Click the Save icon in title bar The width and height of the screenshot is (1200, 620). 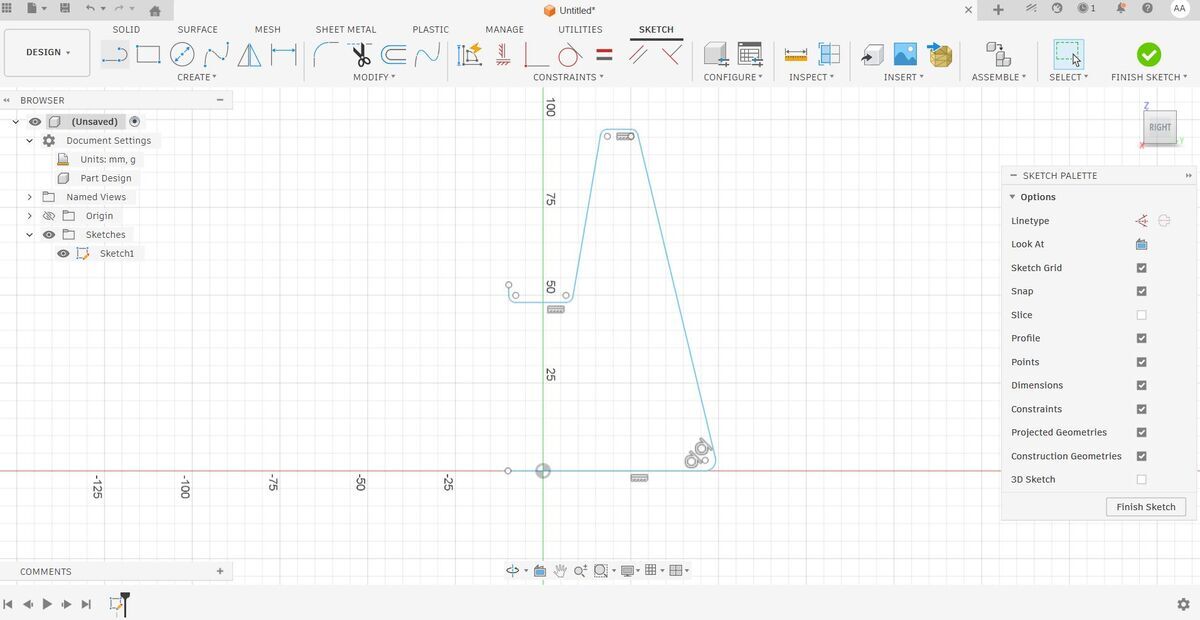point(65,9)
